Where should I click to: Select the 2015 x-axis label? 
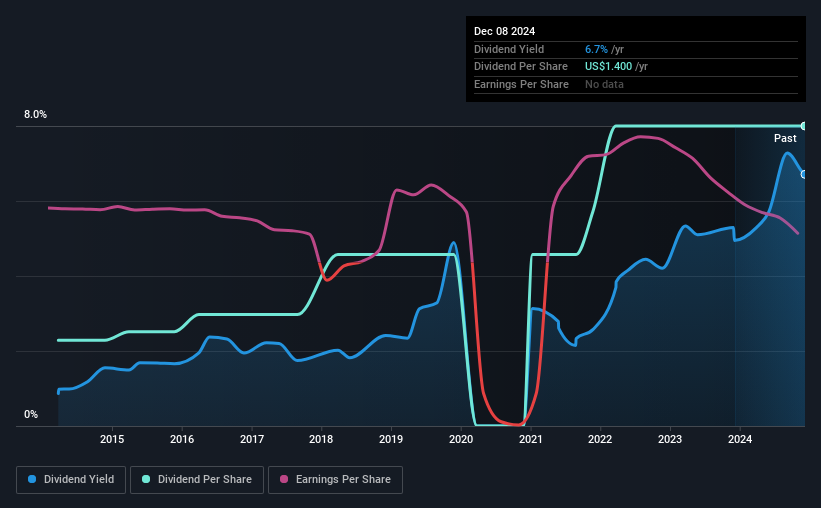point(112,439)
